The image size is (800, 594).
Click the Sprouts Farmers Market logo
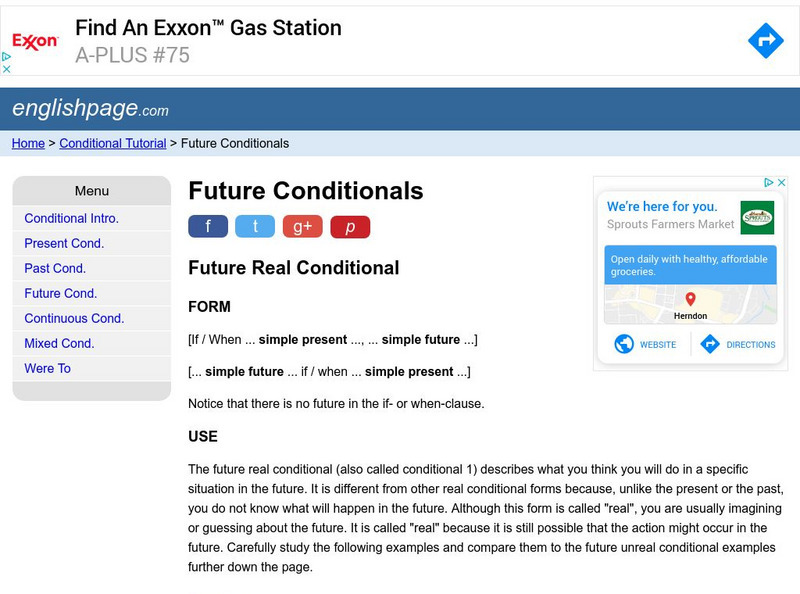coord(757,216)
